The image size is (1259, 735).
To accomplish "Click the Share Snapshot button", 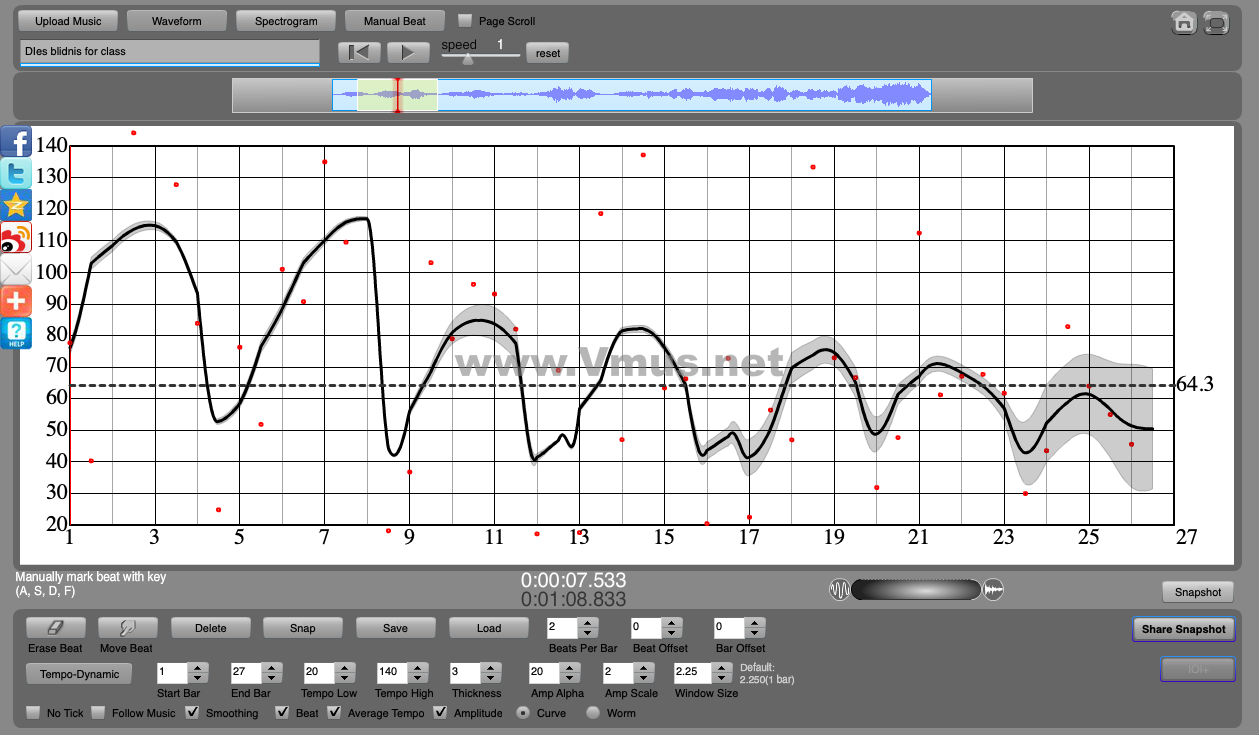I will click(1183, 629).
